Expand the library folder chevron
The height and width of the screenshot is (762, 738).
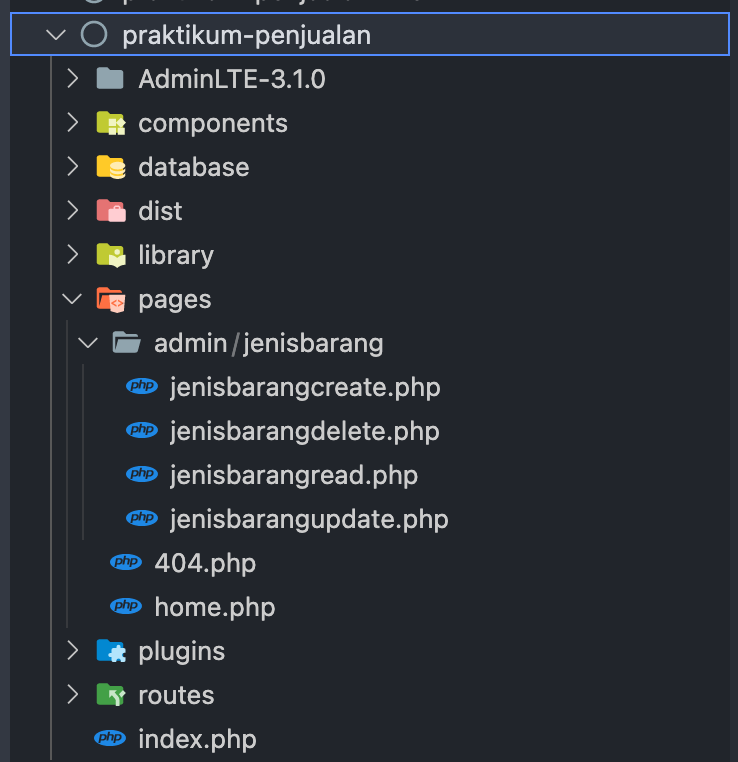pos(73,254)
